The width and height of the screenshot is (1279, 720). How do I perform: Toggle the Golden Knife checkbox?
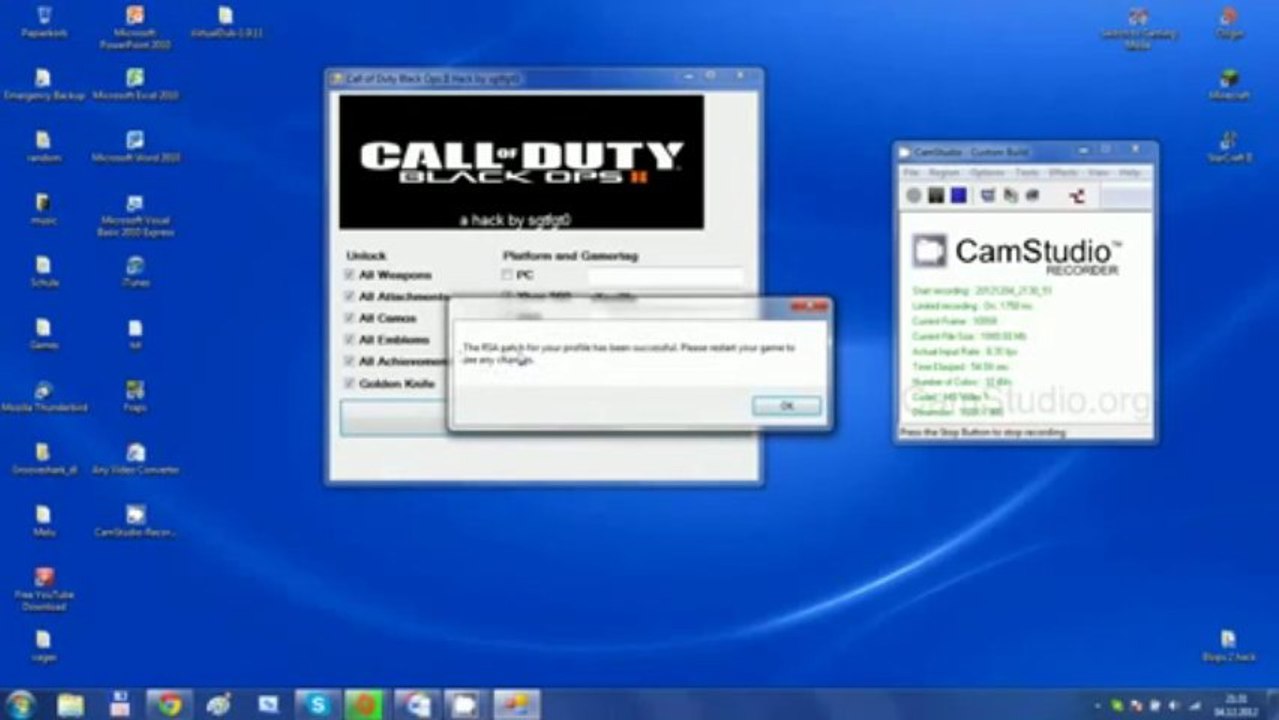[x=350, y=383]
